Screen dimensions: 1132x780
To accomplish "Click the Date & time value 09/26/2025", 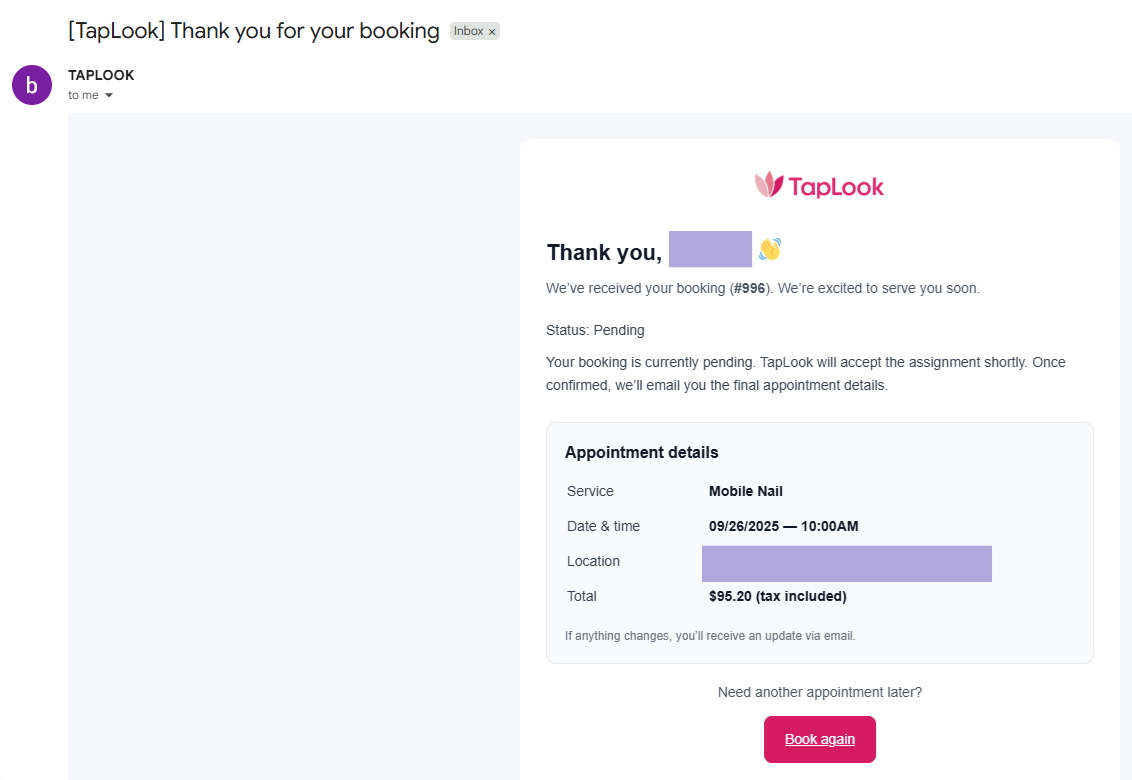I will pyautogui.click(x=782, y=526).
